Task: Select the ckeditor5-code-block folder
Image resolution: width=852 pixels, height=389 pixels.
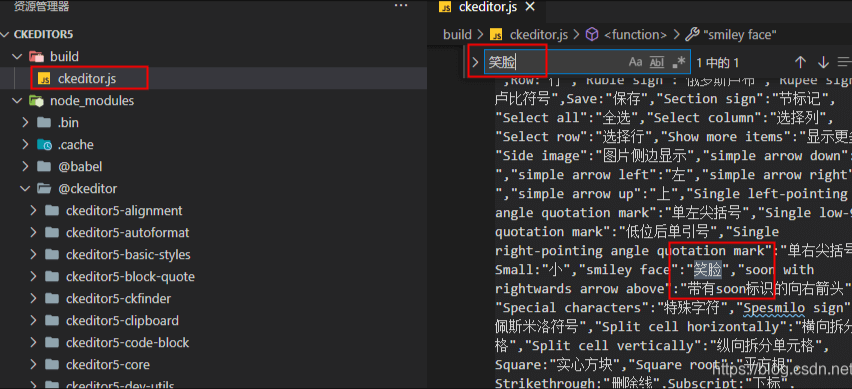Action: (127, 343)
